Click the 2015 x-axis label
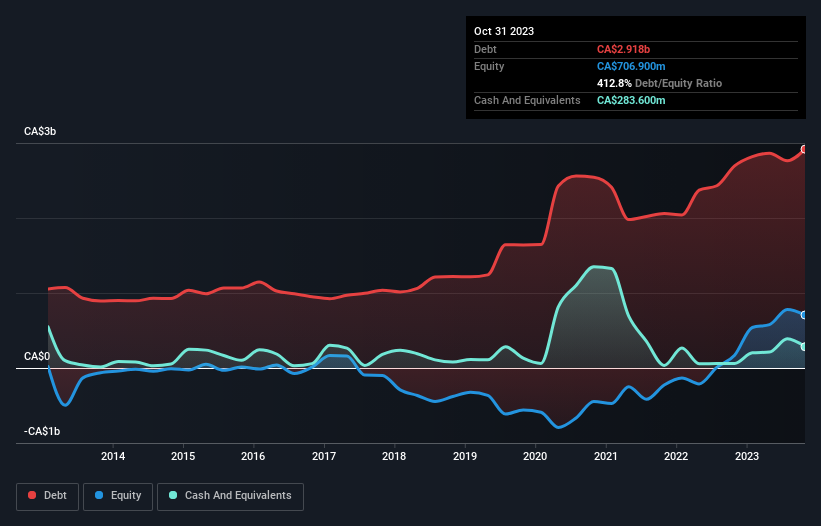Screen dimensions: 821x526 183,456
